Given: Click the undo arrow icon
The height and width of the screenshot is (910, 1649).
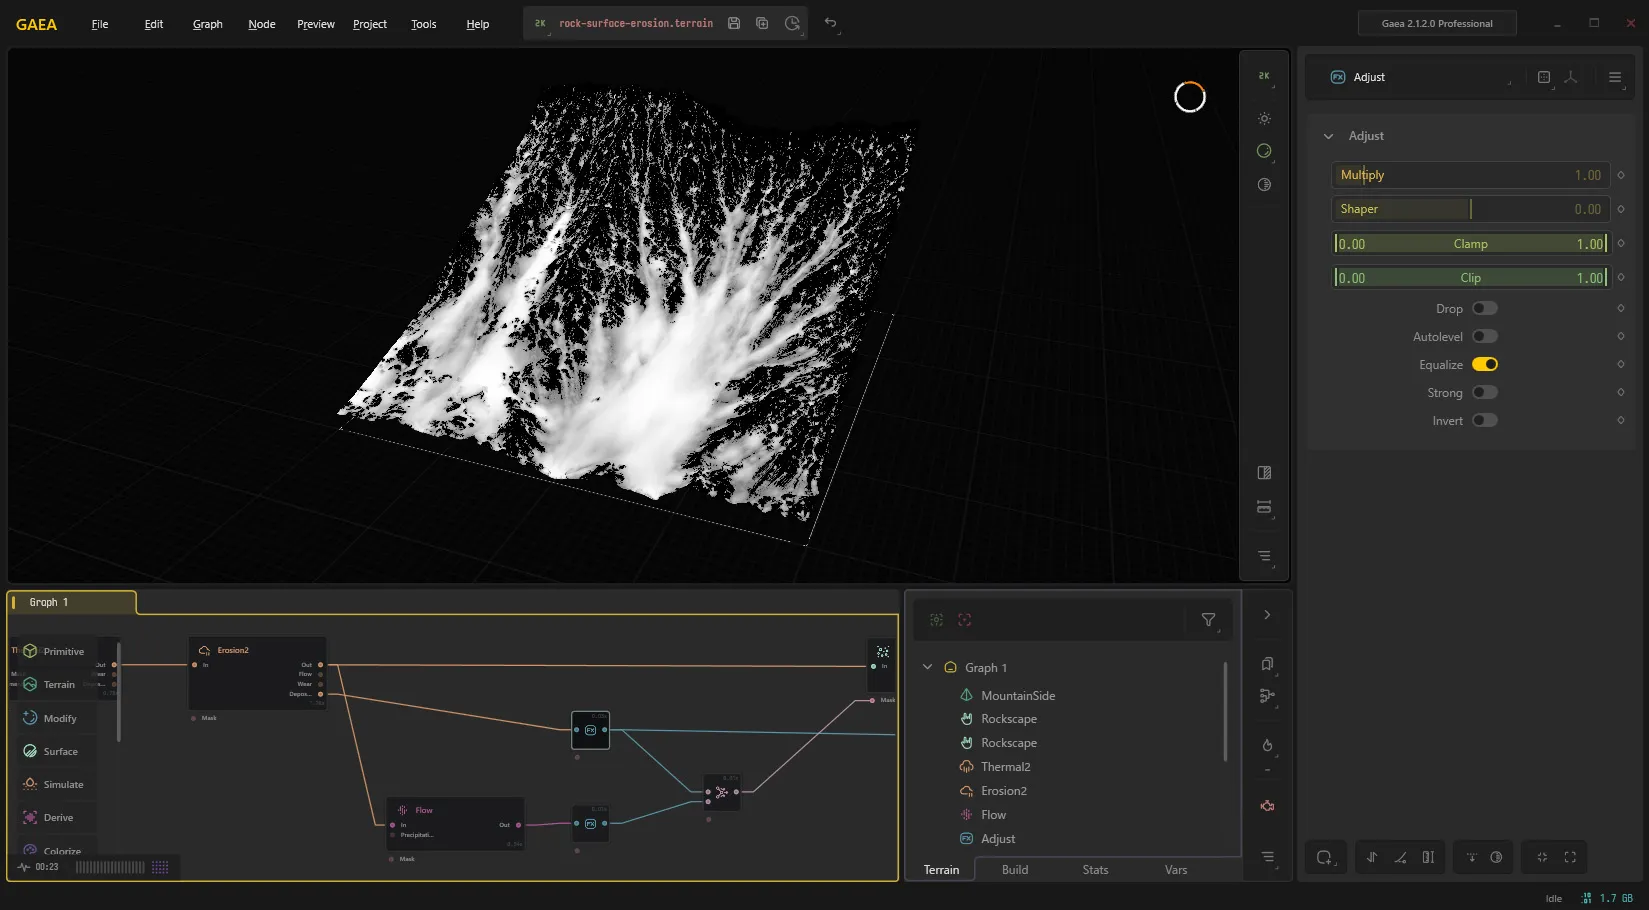Looking at the screenshot, I should [x=830, y=23].
